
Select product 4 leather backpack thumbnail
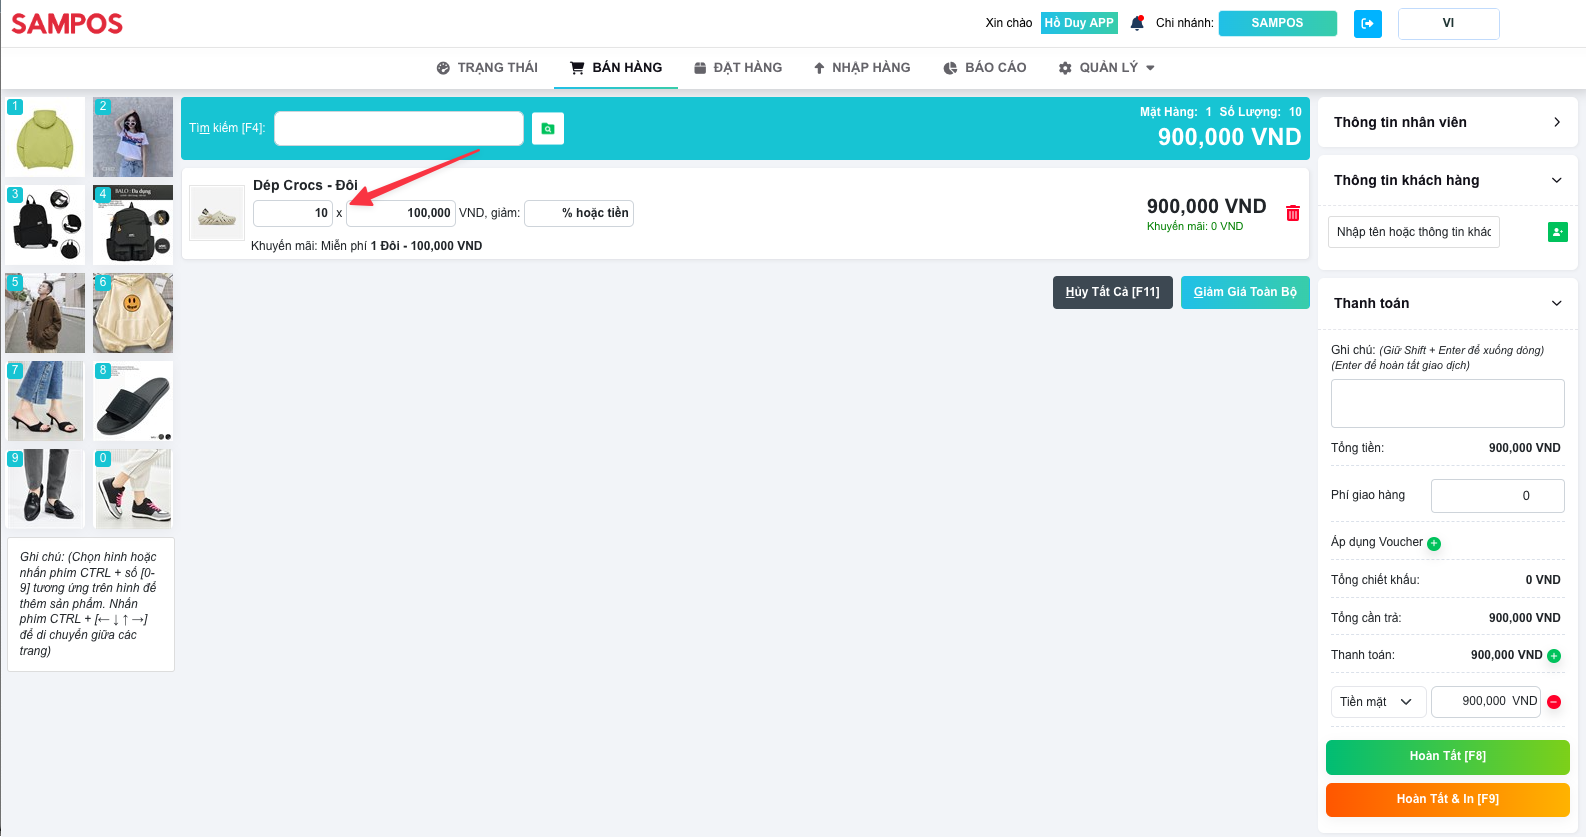(133, 225)
